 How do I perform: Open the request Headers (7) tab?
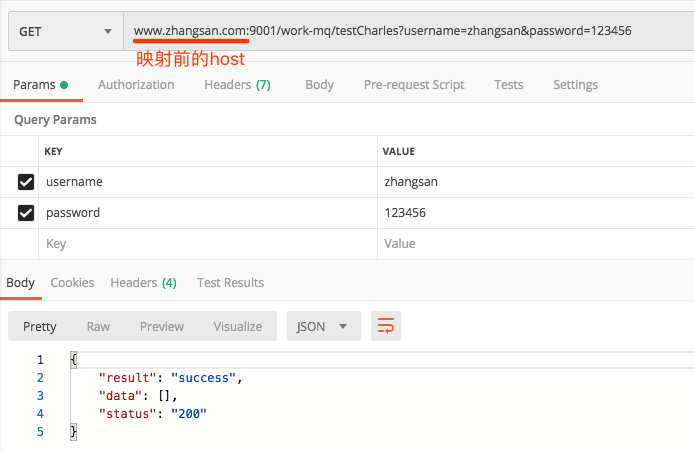[237, 85]
